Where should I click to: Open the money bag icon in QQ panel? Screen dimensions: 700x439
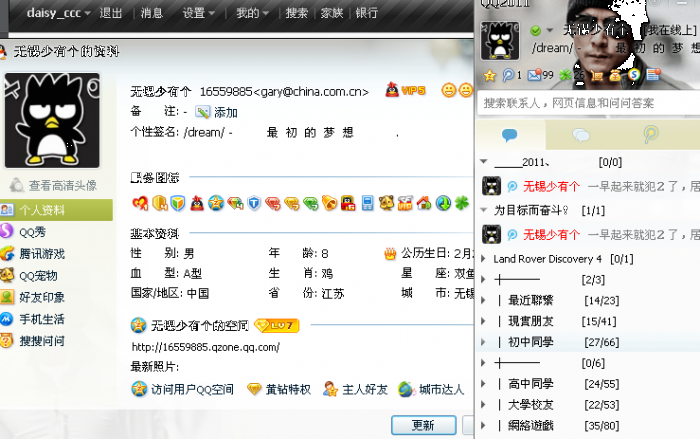(615, 75)
